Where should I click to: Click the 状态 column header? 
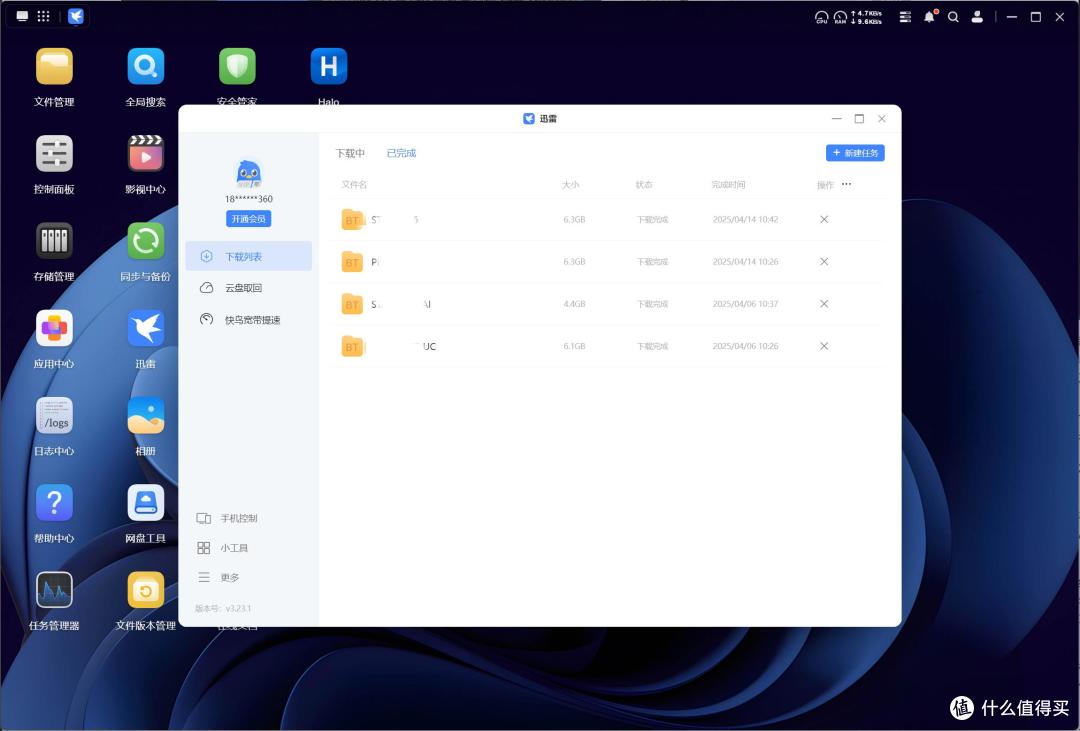644,185
